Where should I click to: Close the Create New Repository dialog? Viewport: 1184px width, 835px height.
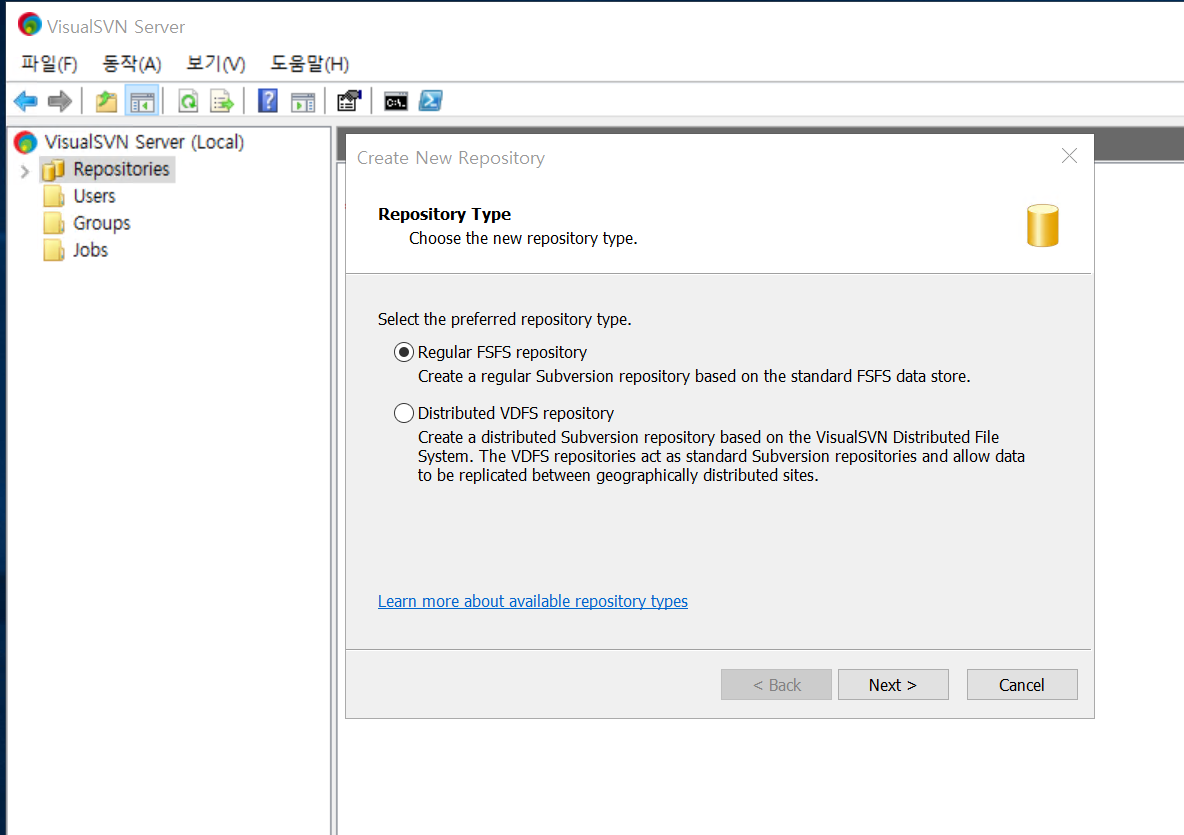tap(1069, 156)
